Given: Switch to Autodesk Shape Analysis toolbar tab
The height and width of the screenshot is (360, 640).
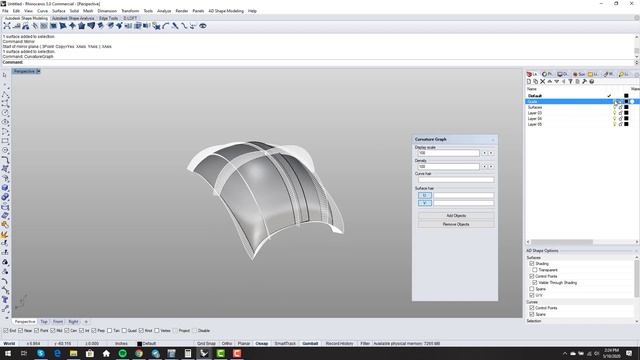Looking at the screenshot, I should [73, 18].
